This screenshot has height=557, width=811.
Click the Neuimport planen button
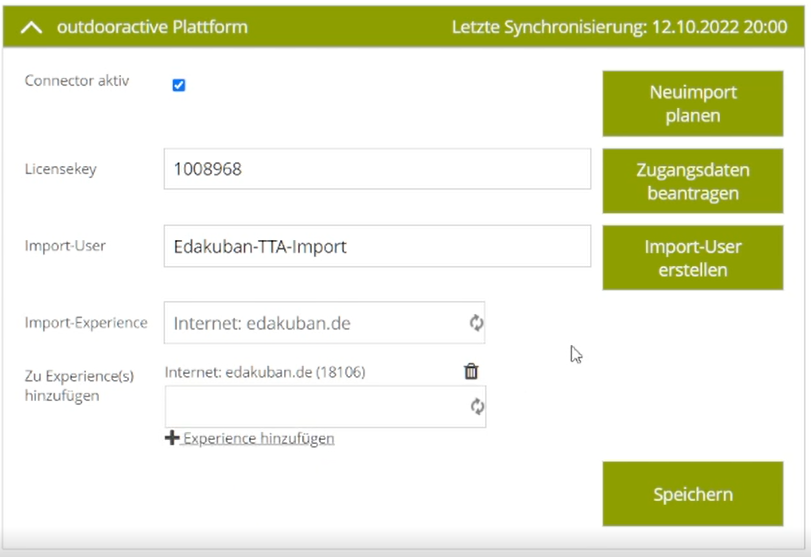[x=692, y=104]
